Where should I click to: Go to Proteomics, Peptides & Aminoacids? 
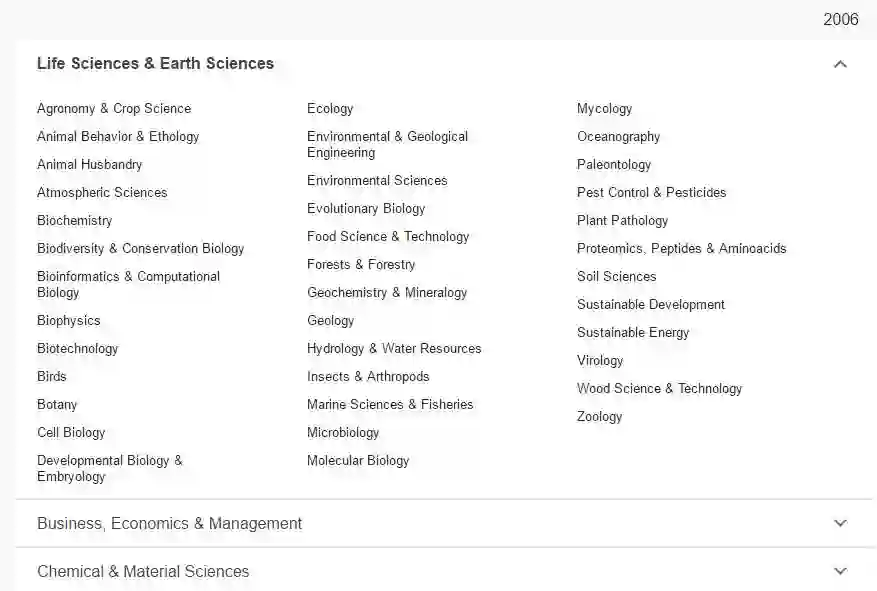point(681,248)
